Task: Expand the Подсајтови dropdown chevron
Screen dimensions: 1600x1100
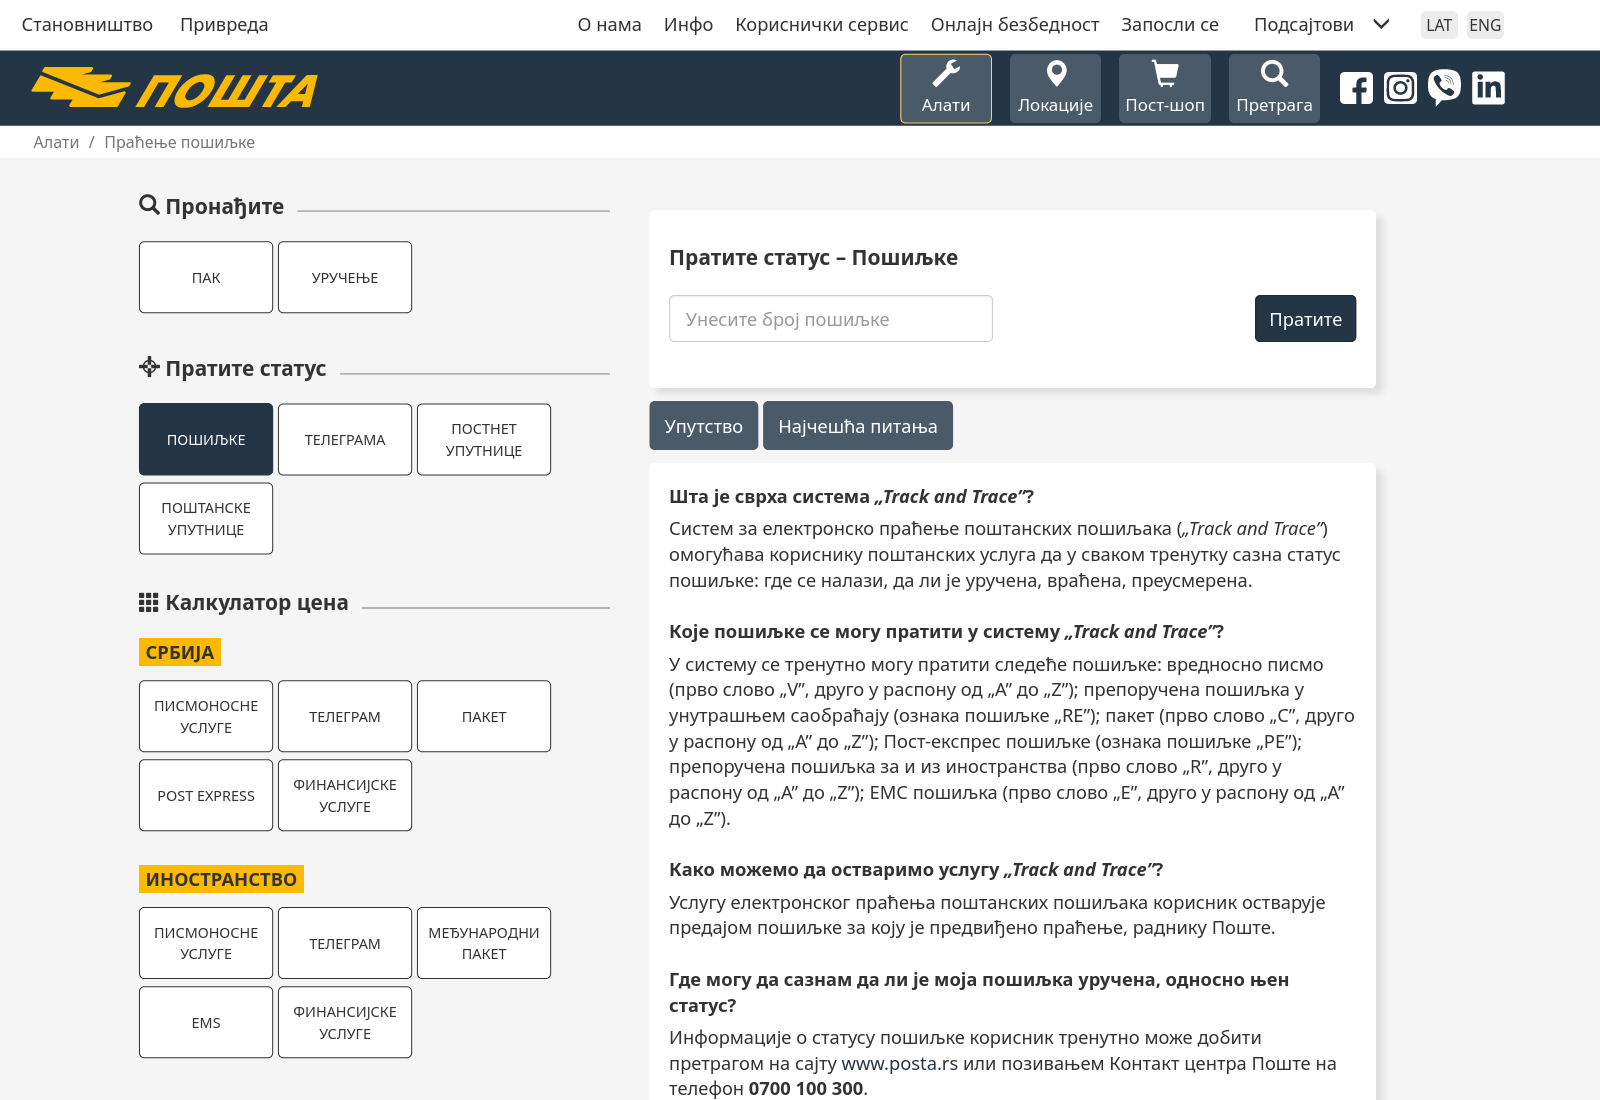Action: (x=1381, y=24)
